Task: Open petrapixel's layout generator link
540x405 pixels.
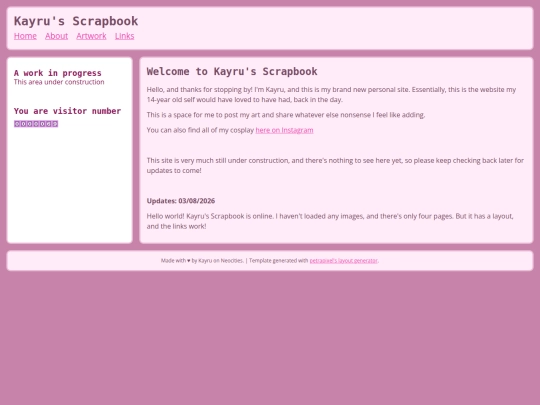Action: click(343, 261)
